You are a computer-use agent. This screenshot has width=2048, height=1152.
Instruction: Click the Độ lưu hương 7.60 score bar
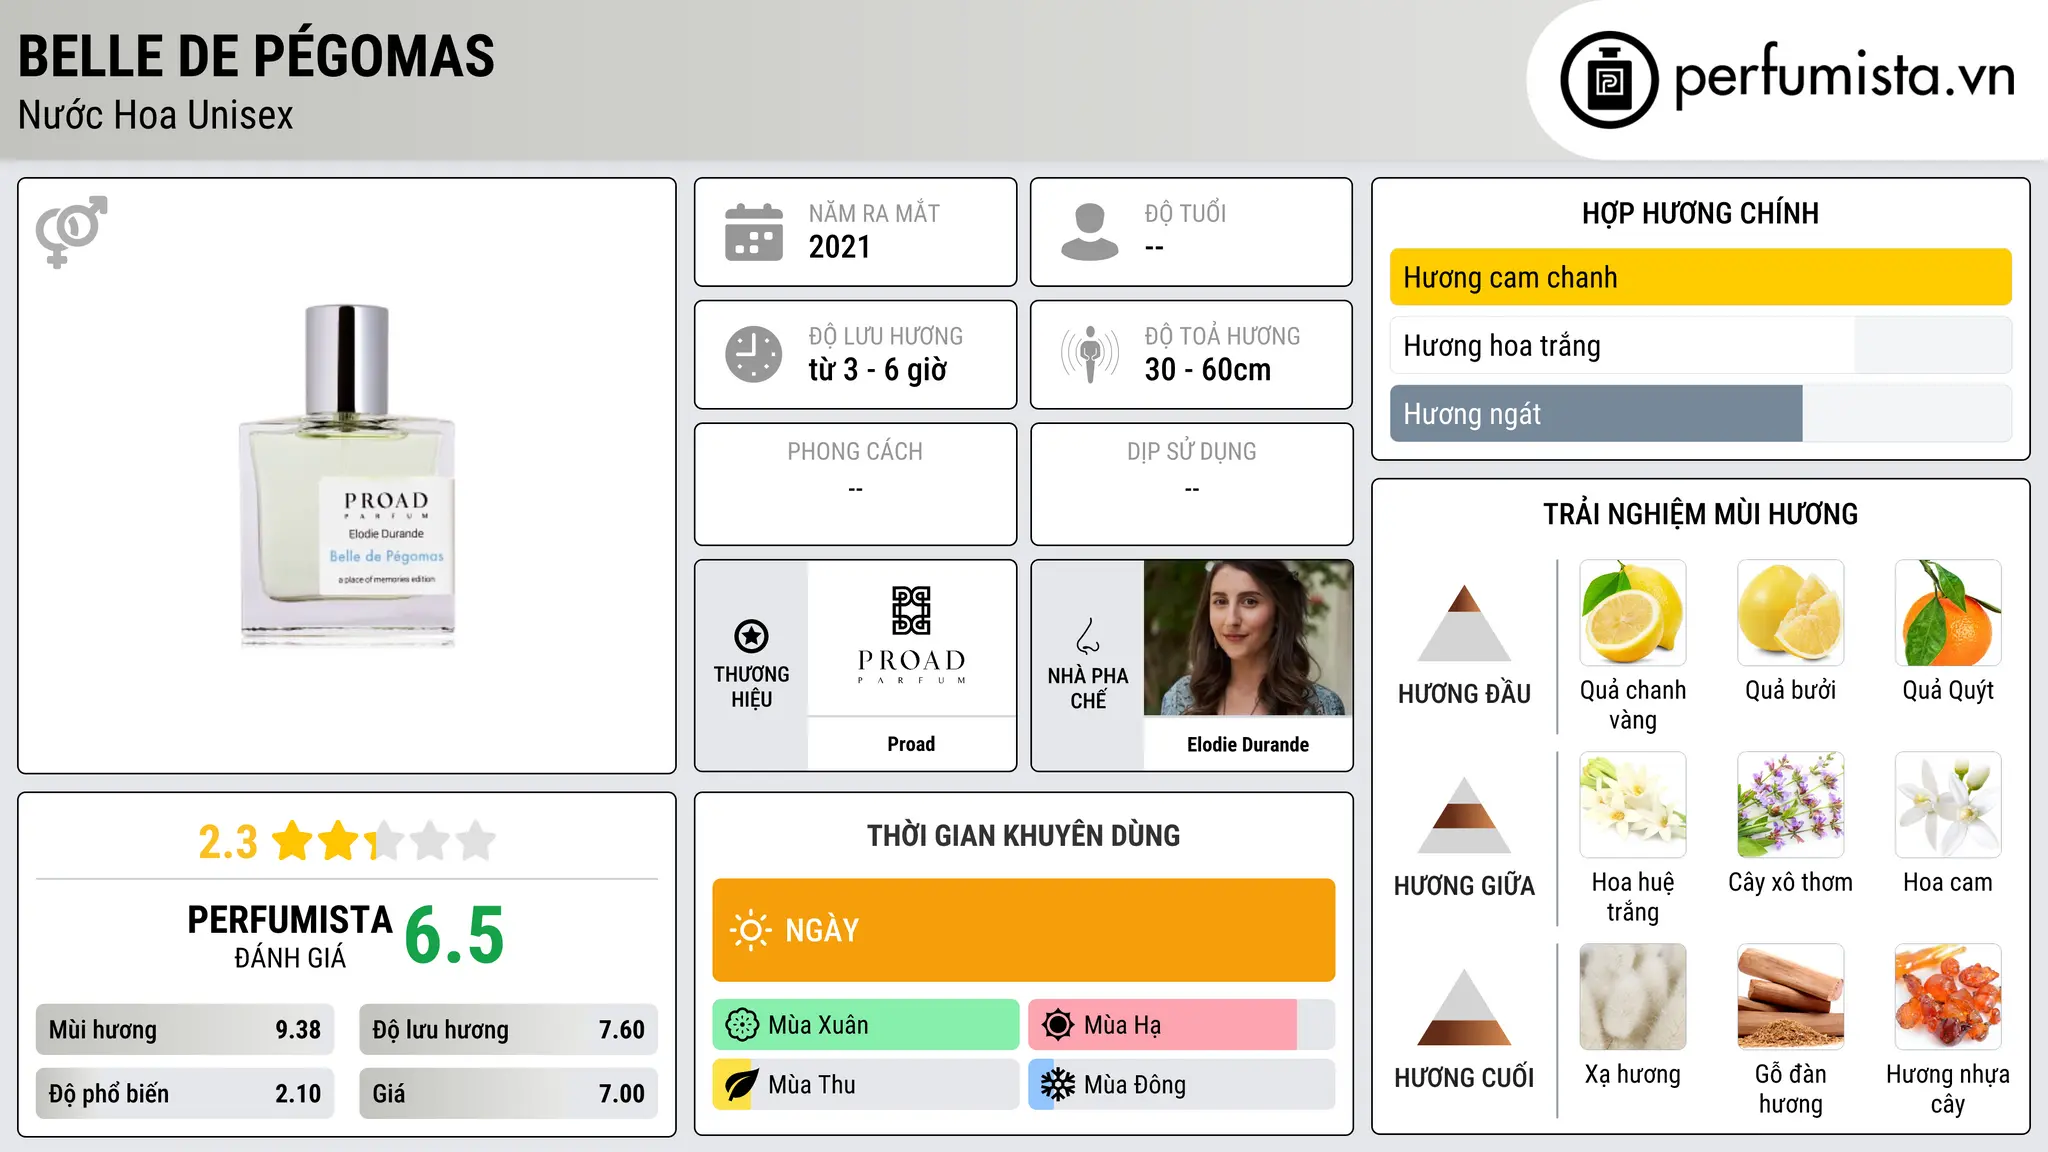[508, 1030]
